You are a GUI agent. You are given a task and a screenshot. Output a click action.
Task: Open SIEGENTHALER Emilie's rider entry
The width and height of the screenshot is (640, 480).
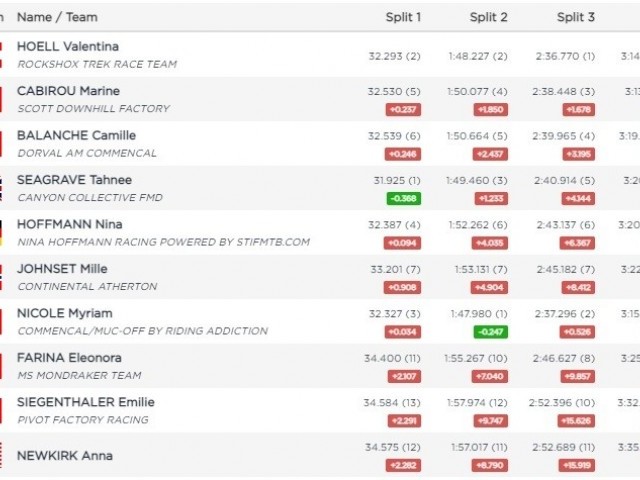[85, 402]
